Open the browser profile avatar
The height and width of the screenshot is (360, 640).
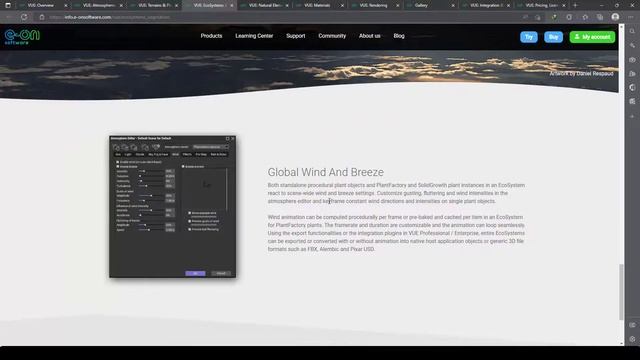[x=615, y=17]
